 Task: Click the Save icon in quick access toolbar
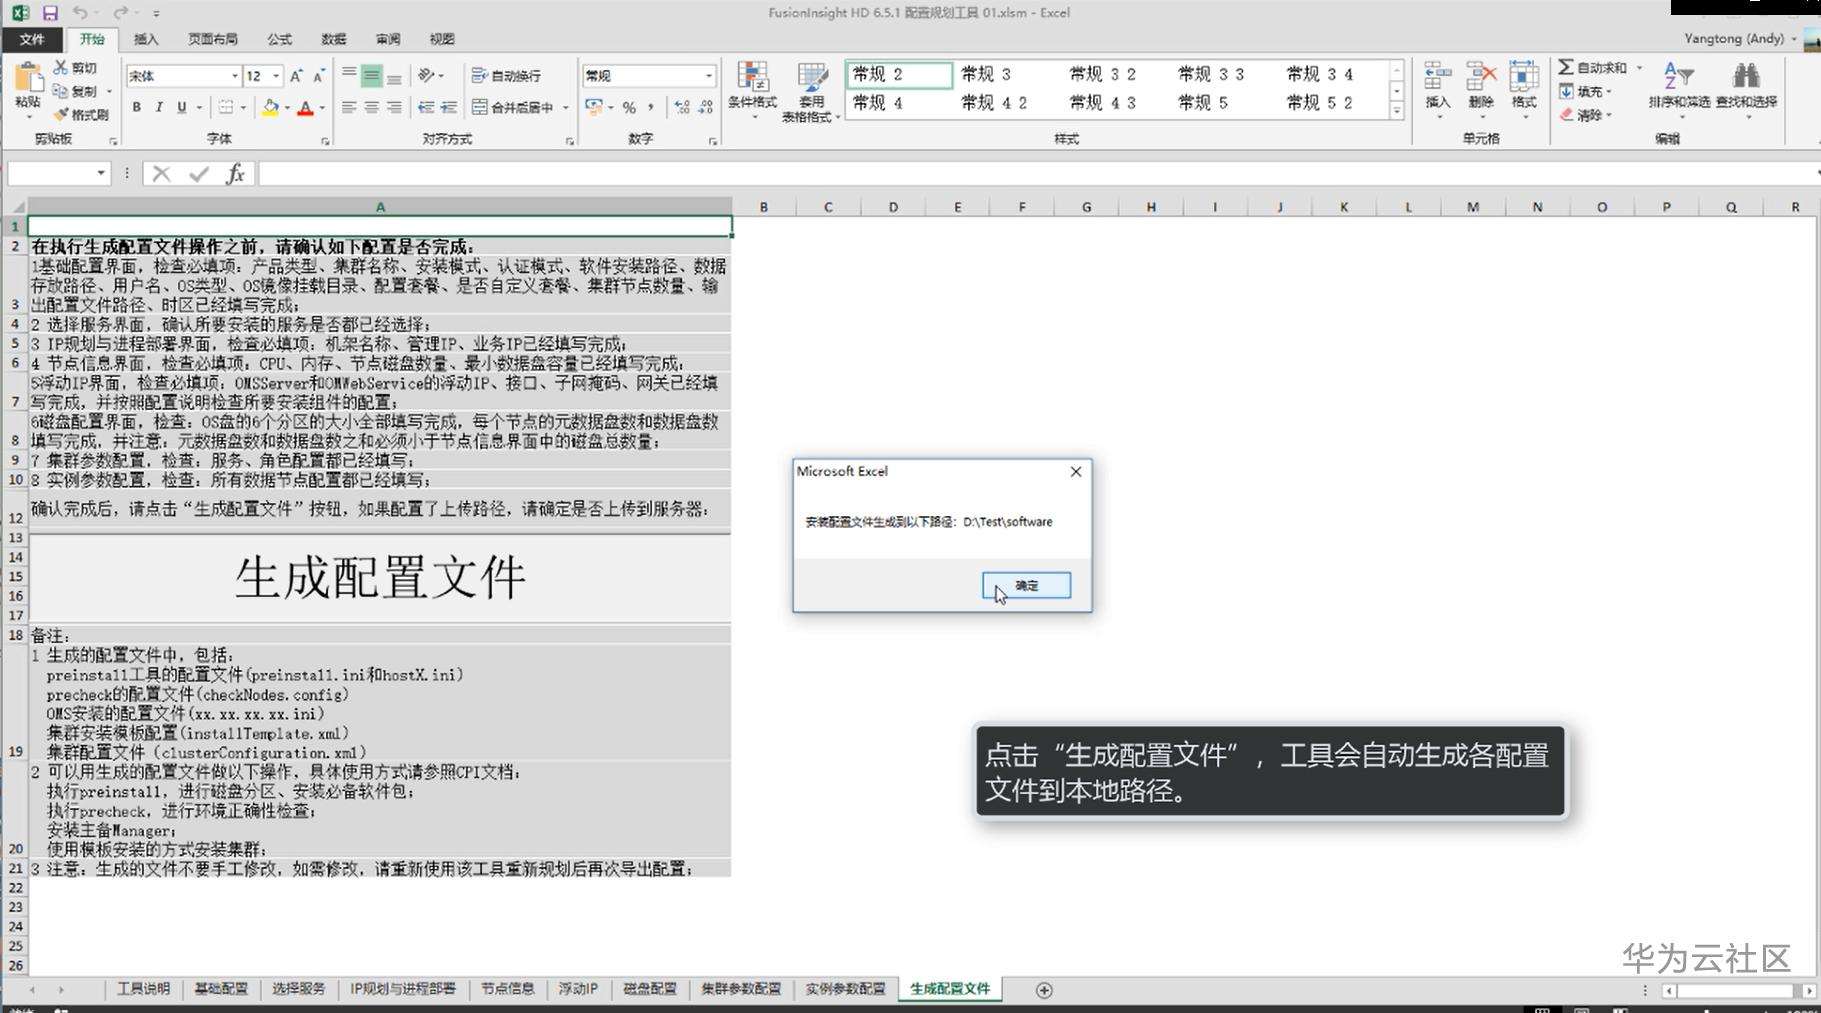click(50, 13)
